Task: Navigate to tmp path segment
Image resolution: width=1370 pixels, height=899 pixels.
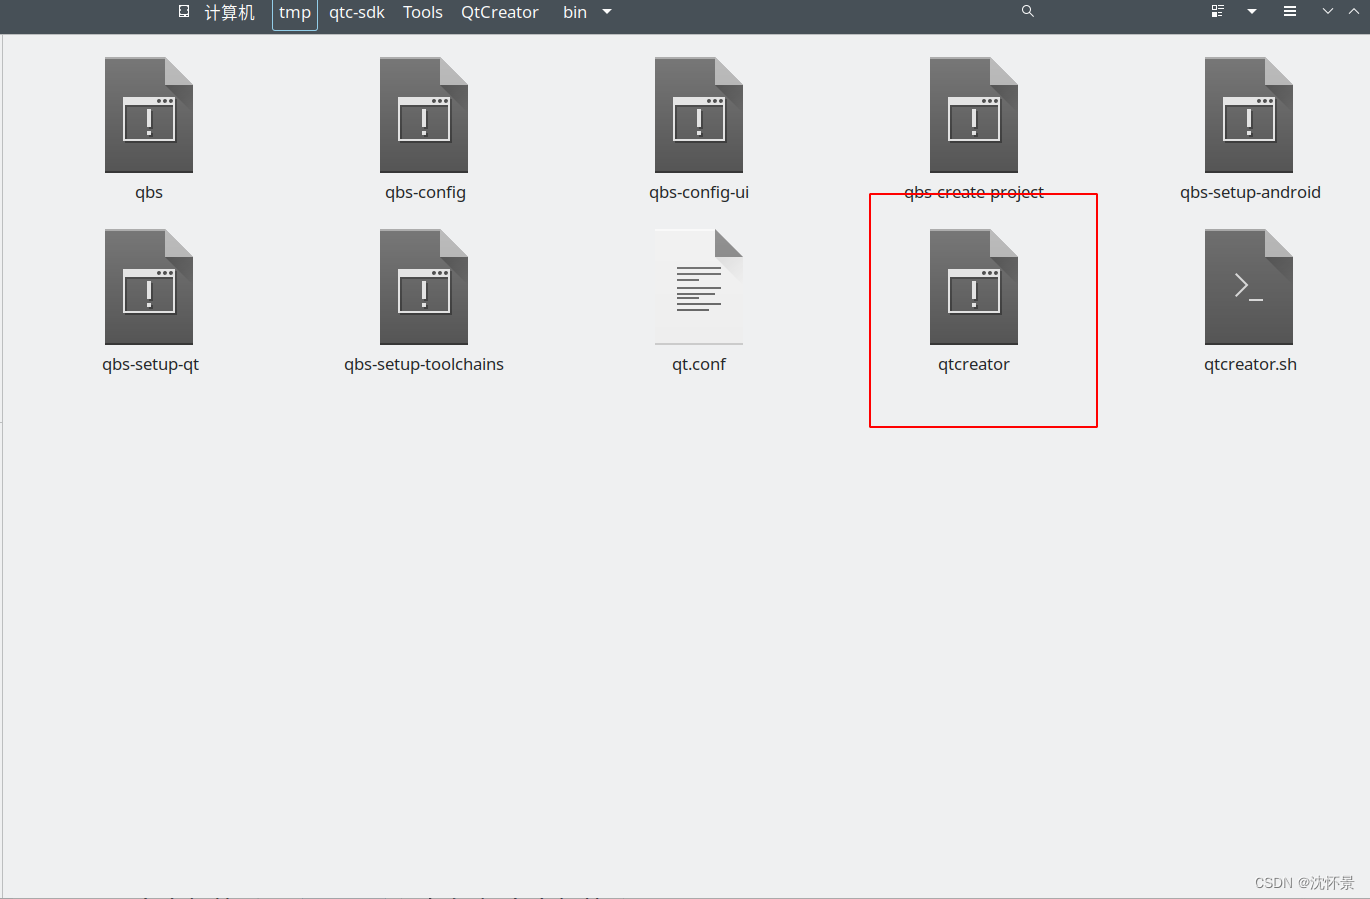Action: click(x=295, y=13)
